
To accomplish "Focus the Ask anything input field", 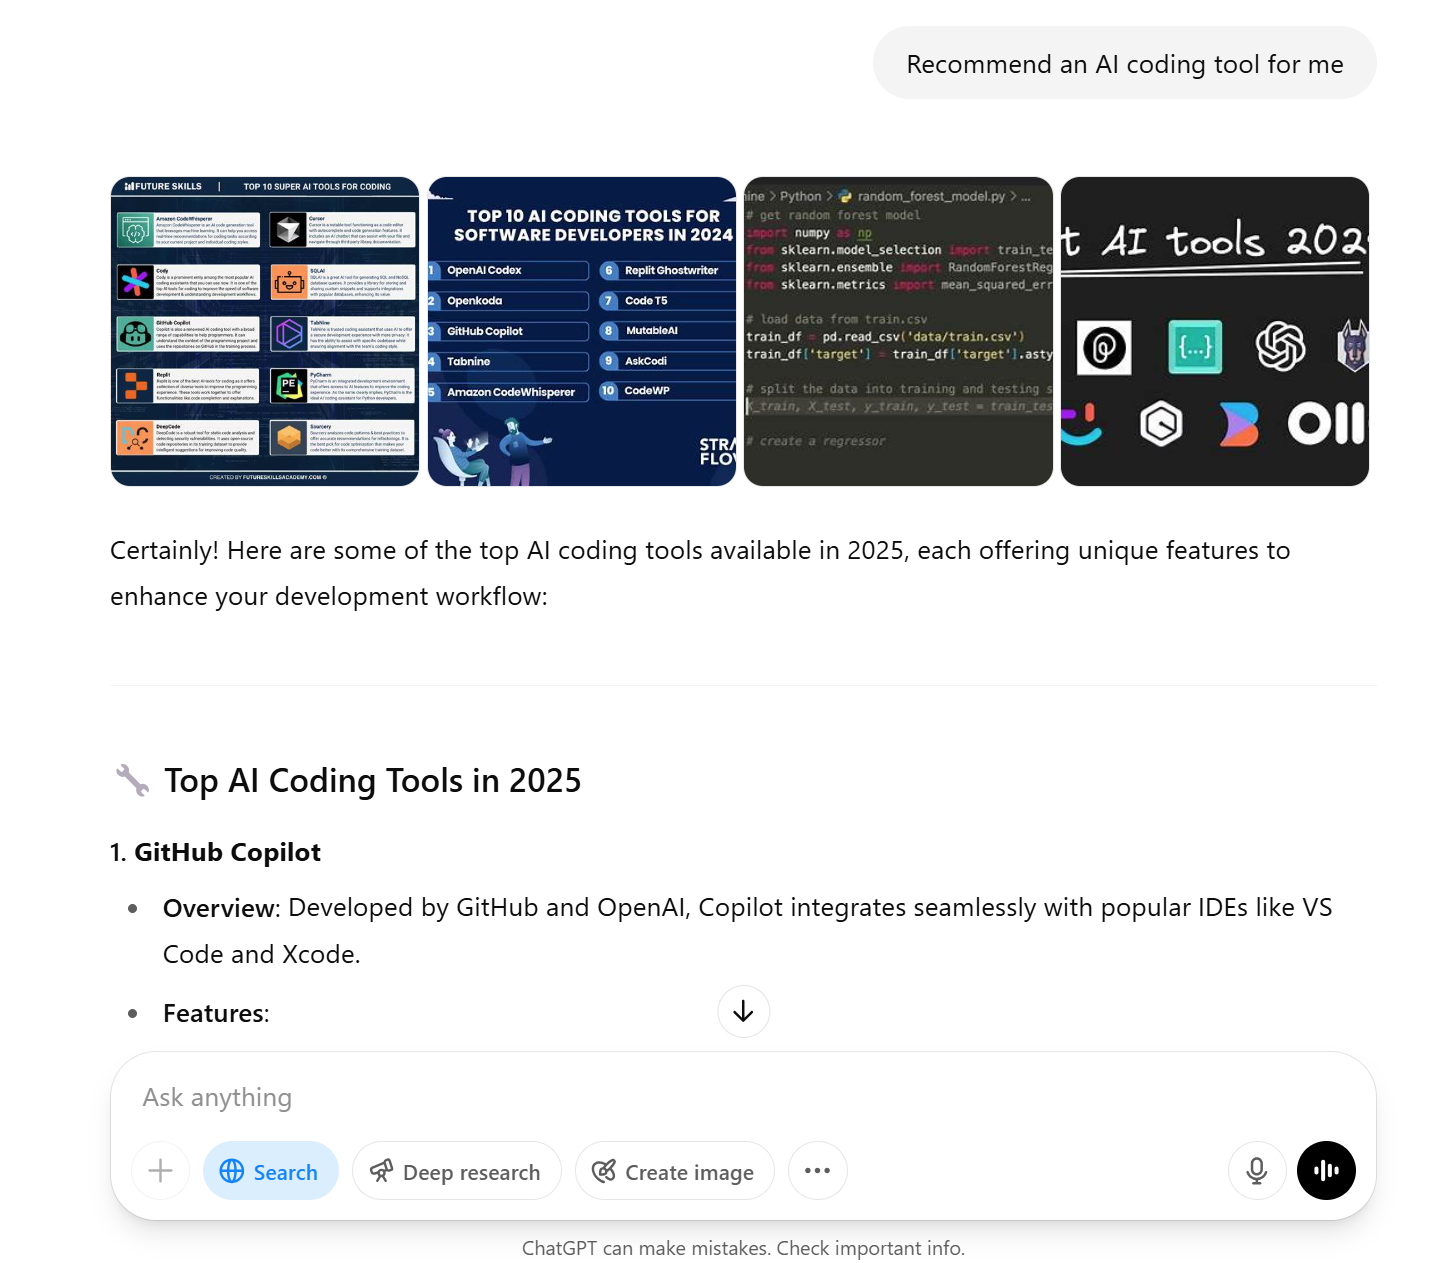I will [x=743, y=1097].
